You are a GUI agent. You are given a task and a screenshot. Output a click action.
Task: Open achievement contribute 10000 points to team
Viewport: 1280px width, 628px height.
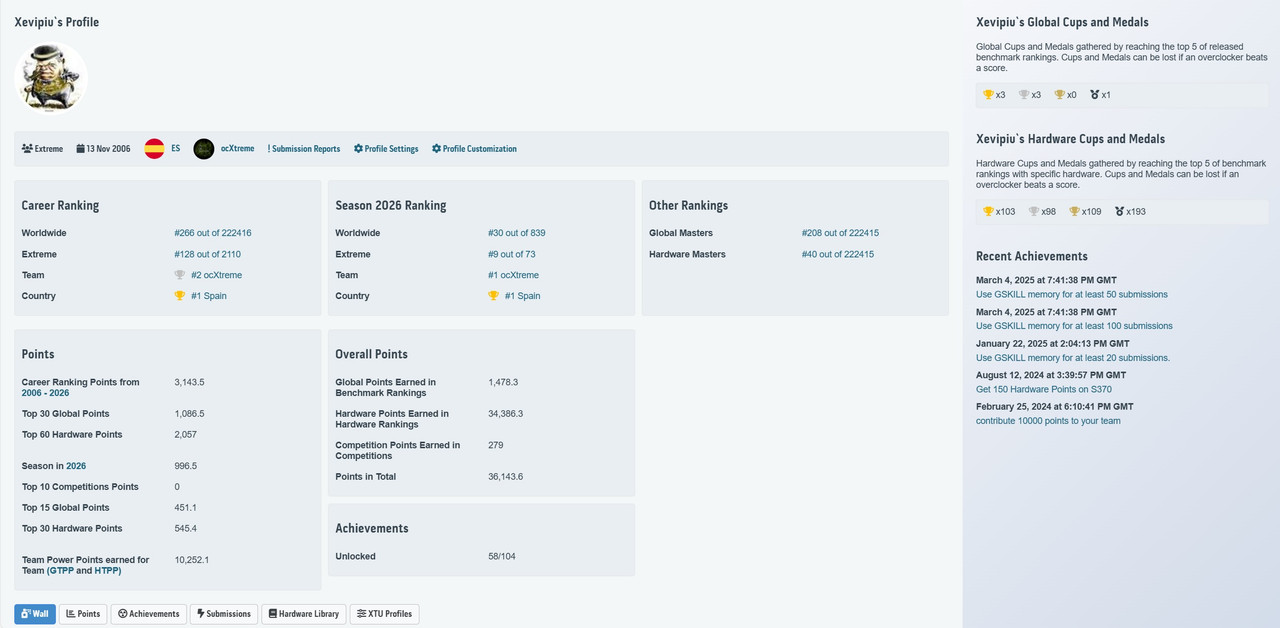pos(1048,421)
